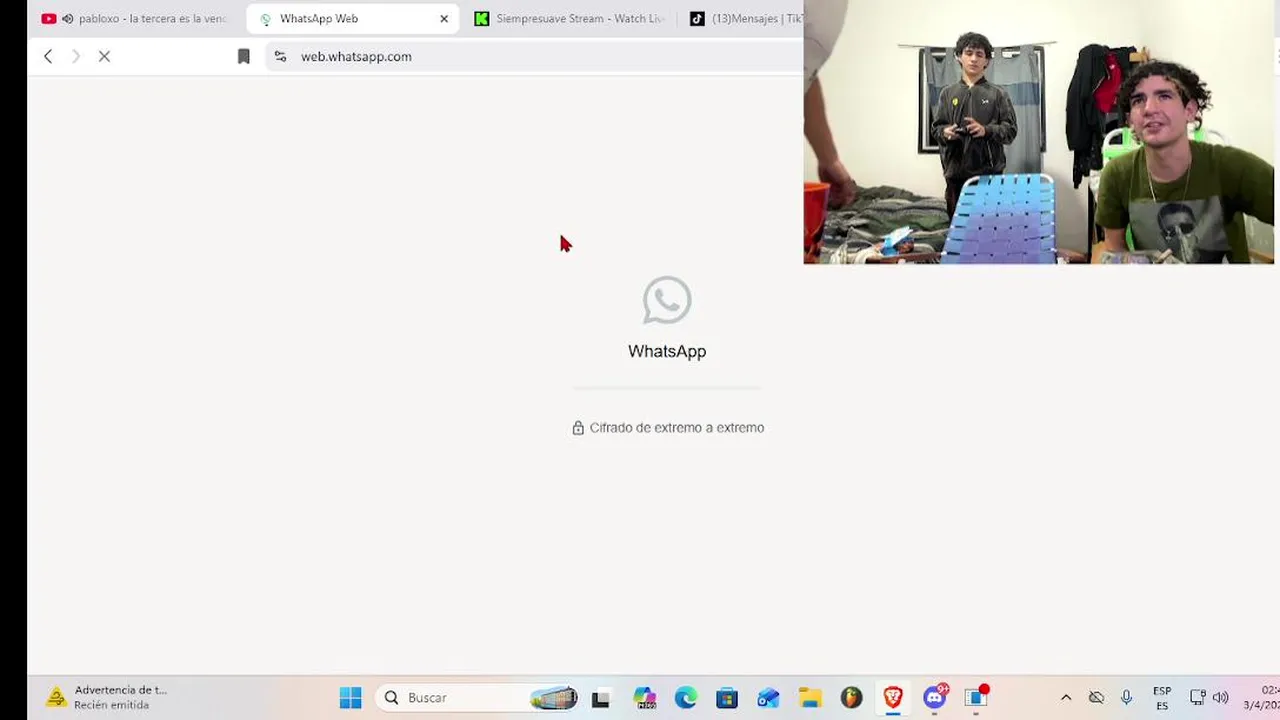Open Microsoft Edge from the taskbar

pos(685,698)
